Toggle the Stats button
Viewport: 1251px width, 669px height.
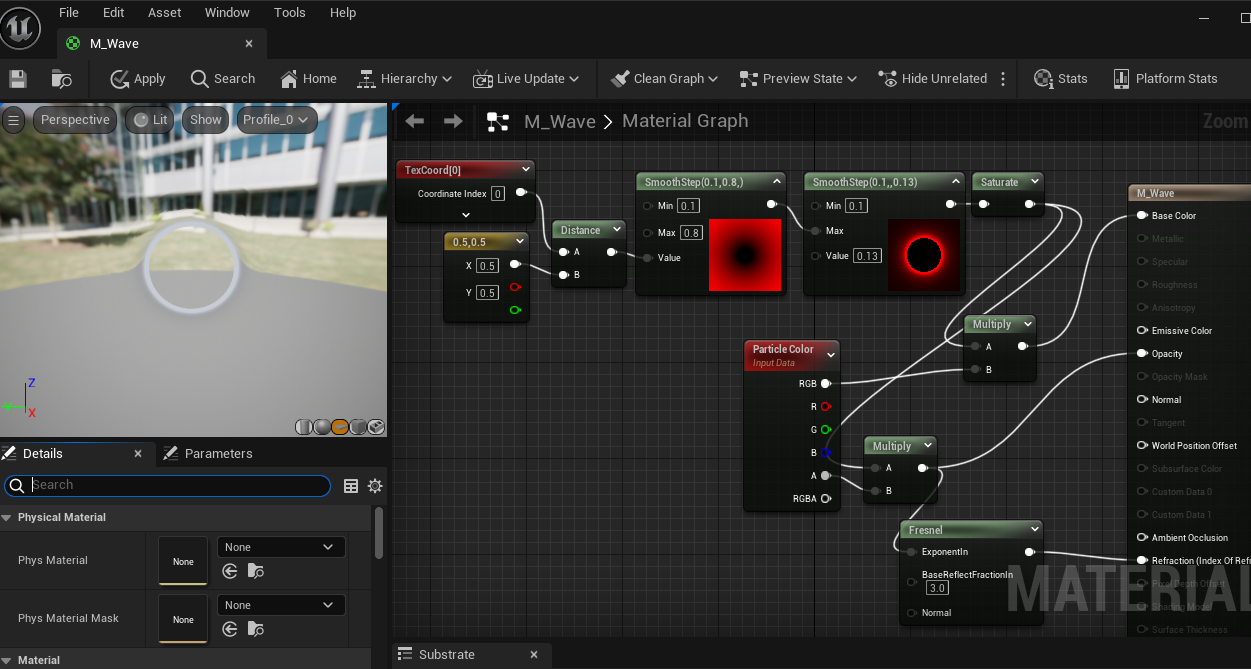pyautogui.click(x=1060, y=79)
